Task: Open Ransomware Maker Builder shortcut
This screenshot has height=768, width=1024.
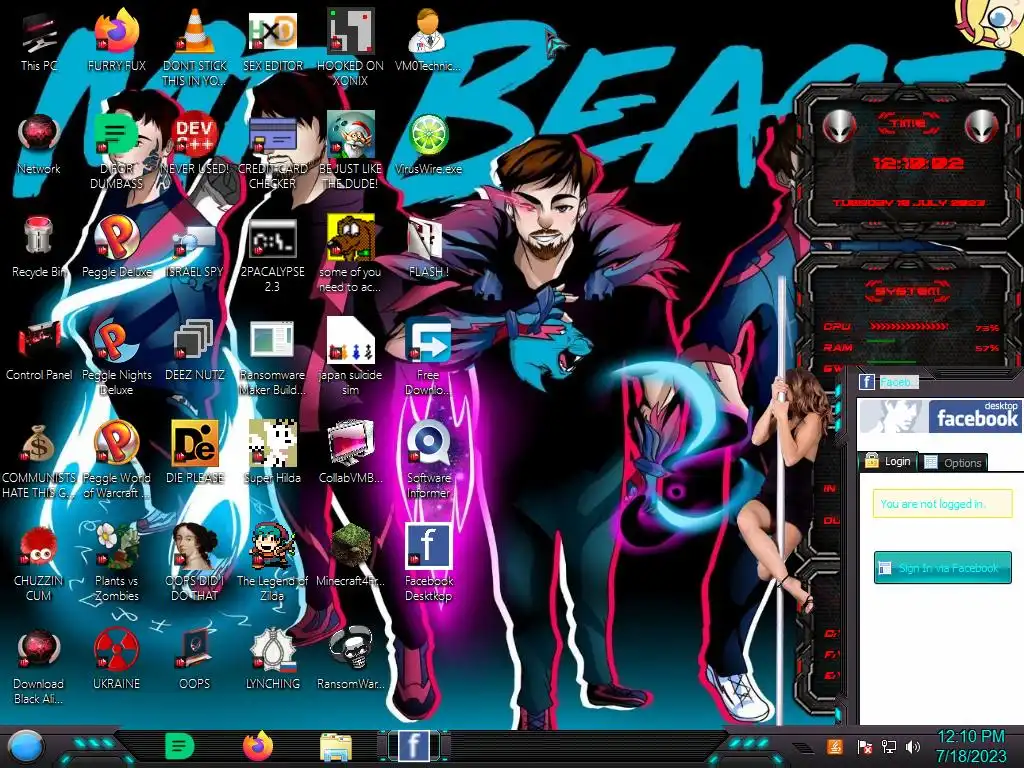Action: (272, 358)
